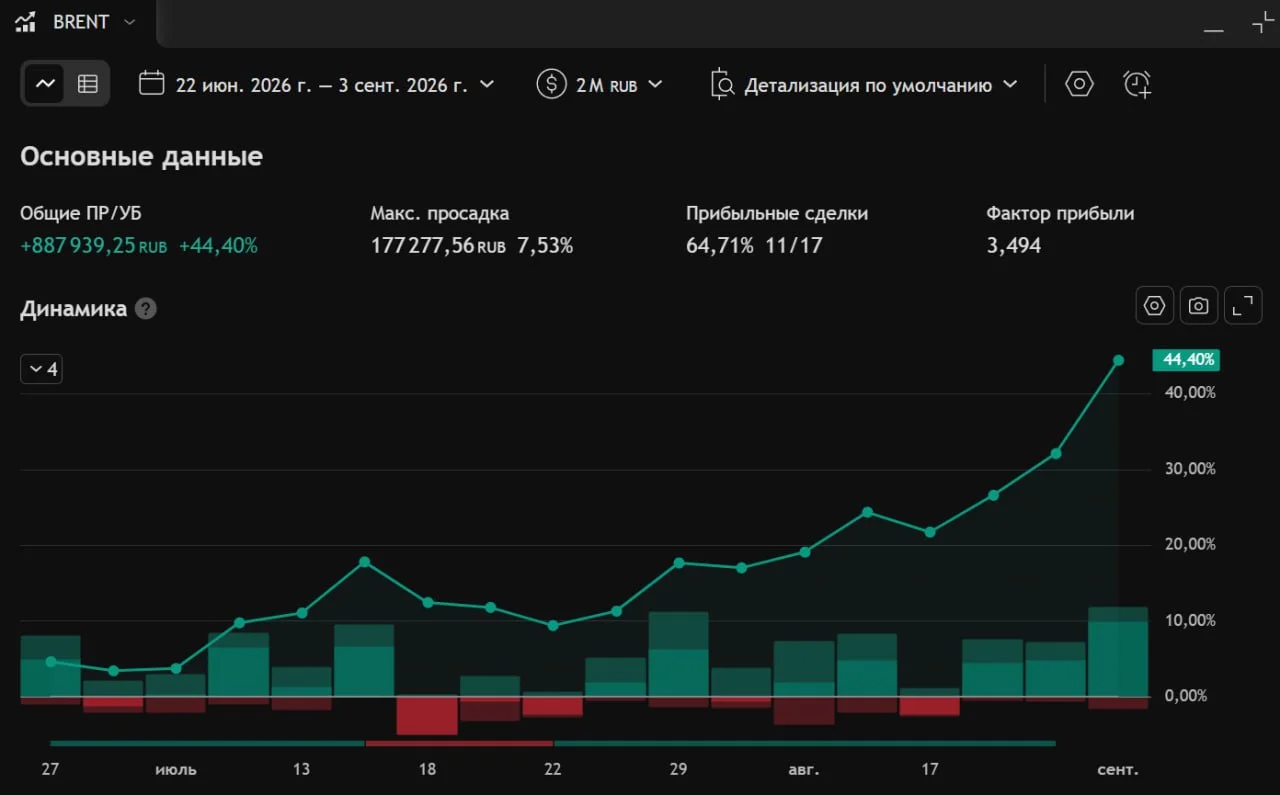
Task: Click the Макс. просадка label
Action: (439, 213)
